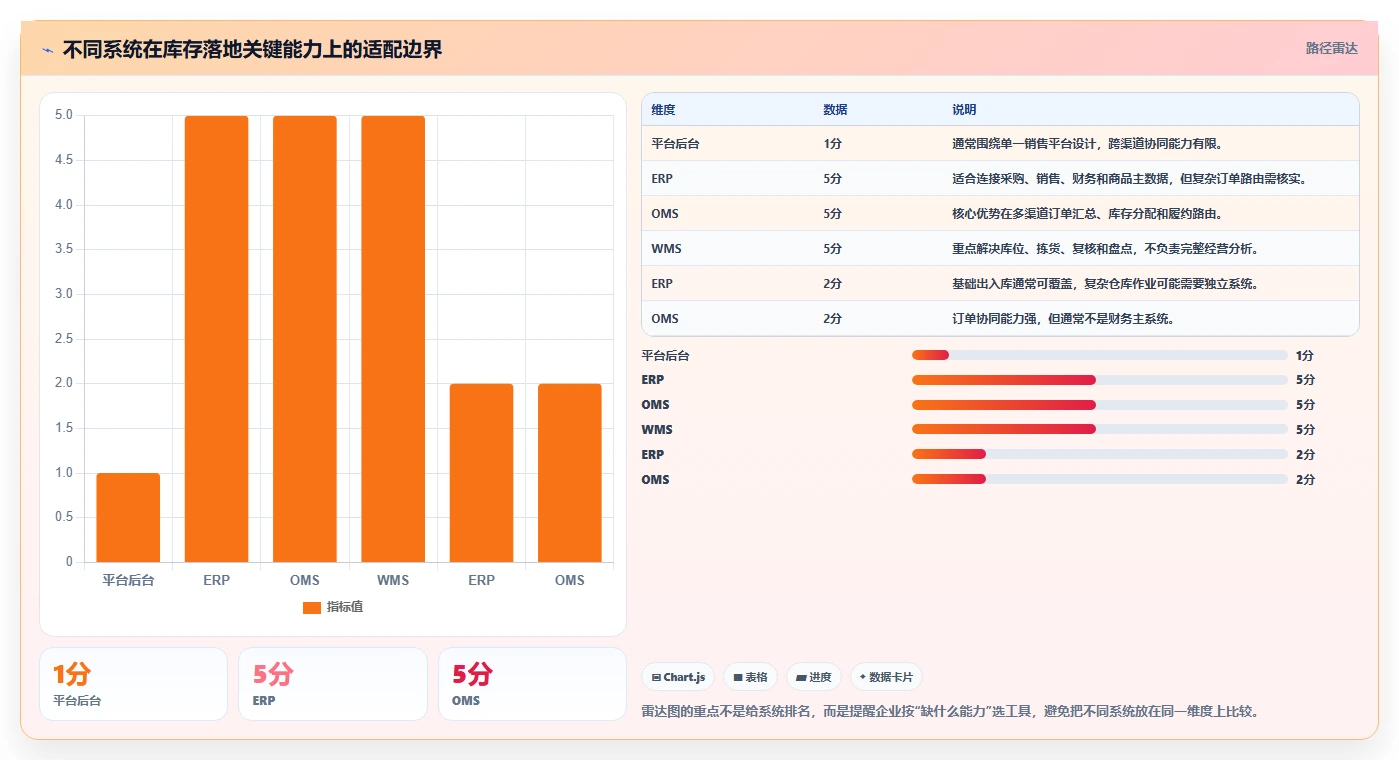Click the WMS bar in the chart
The image size is (1399, 760).
click(393, 339)
